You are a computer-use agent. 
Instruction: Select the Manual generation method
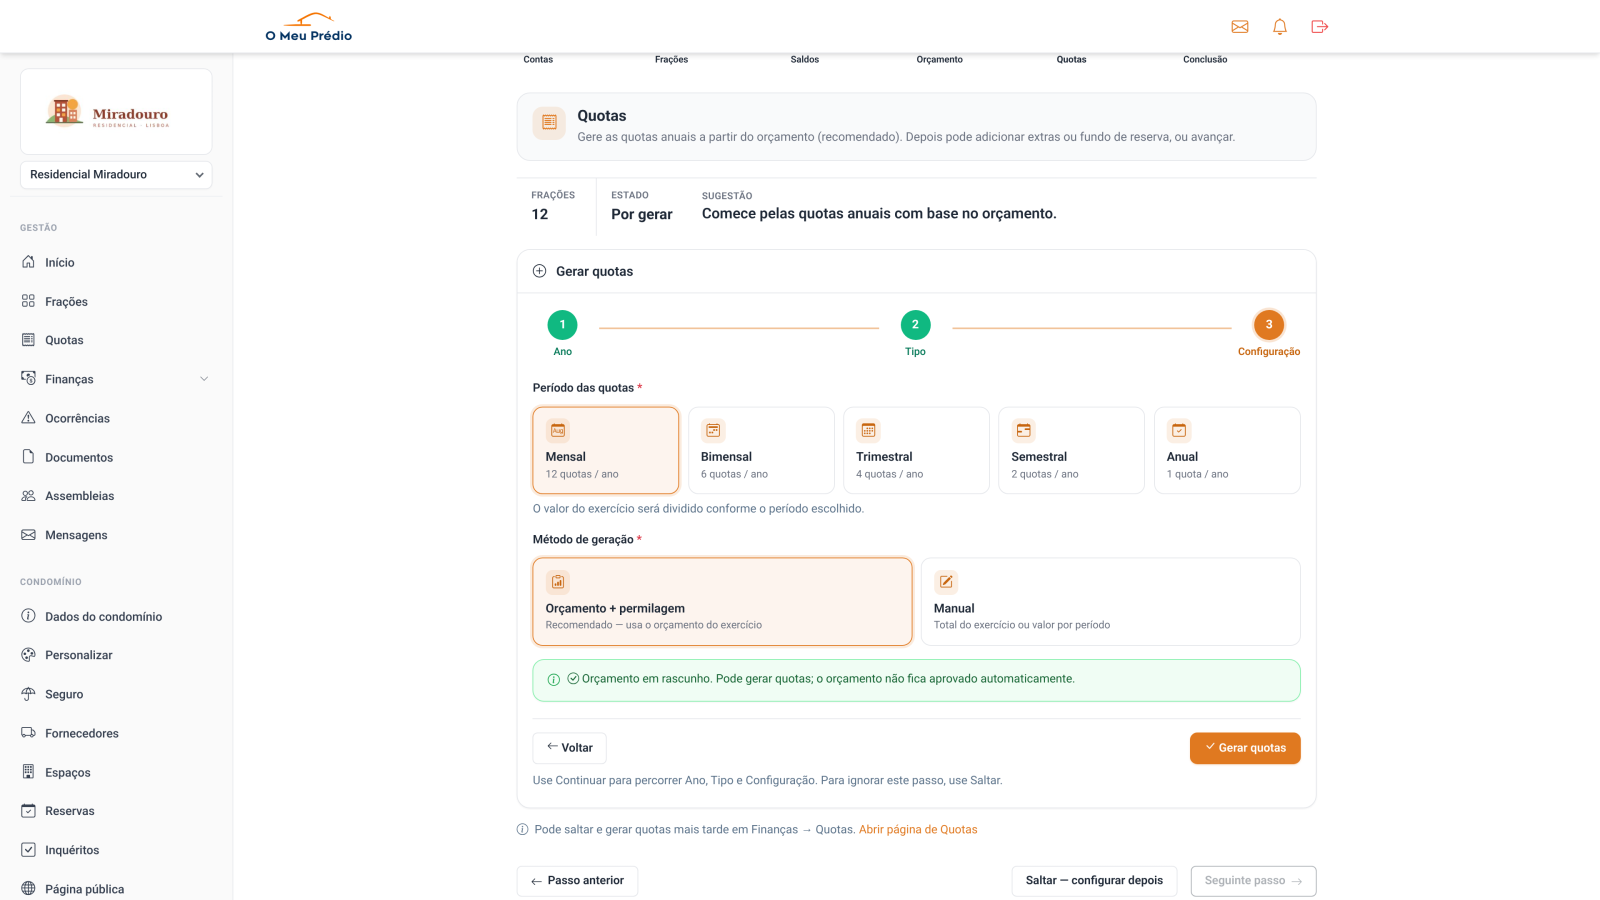point(1110,602)
